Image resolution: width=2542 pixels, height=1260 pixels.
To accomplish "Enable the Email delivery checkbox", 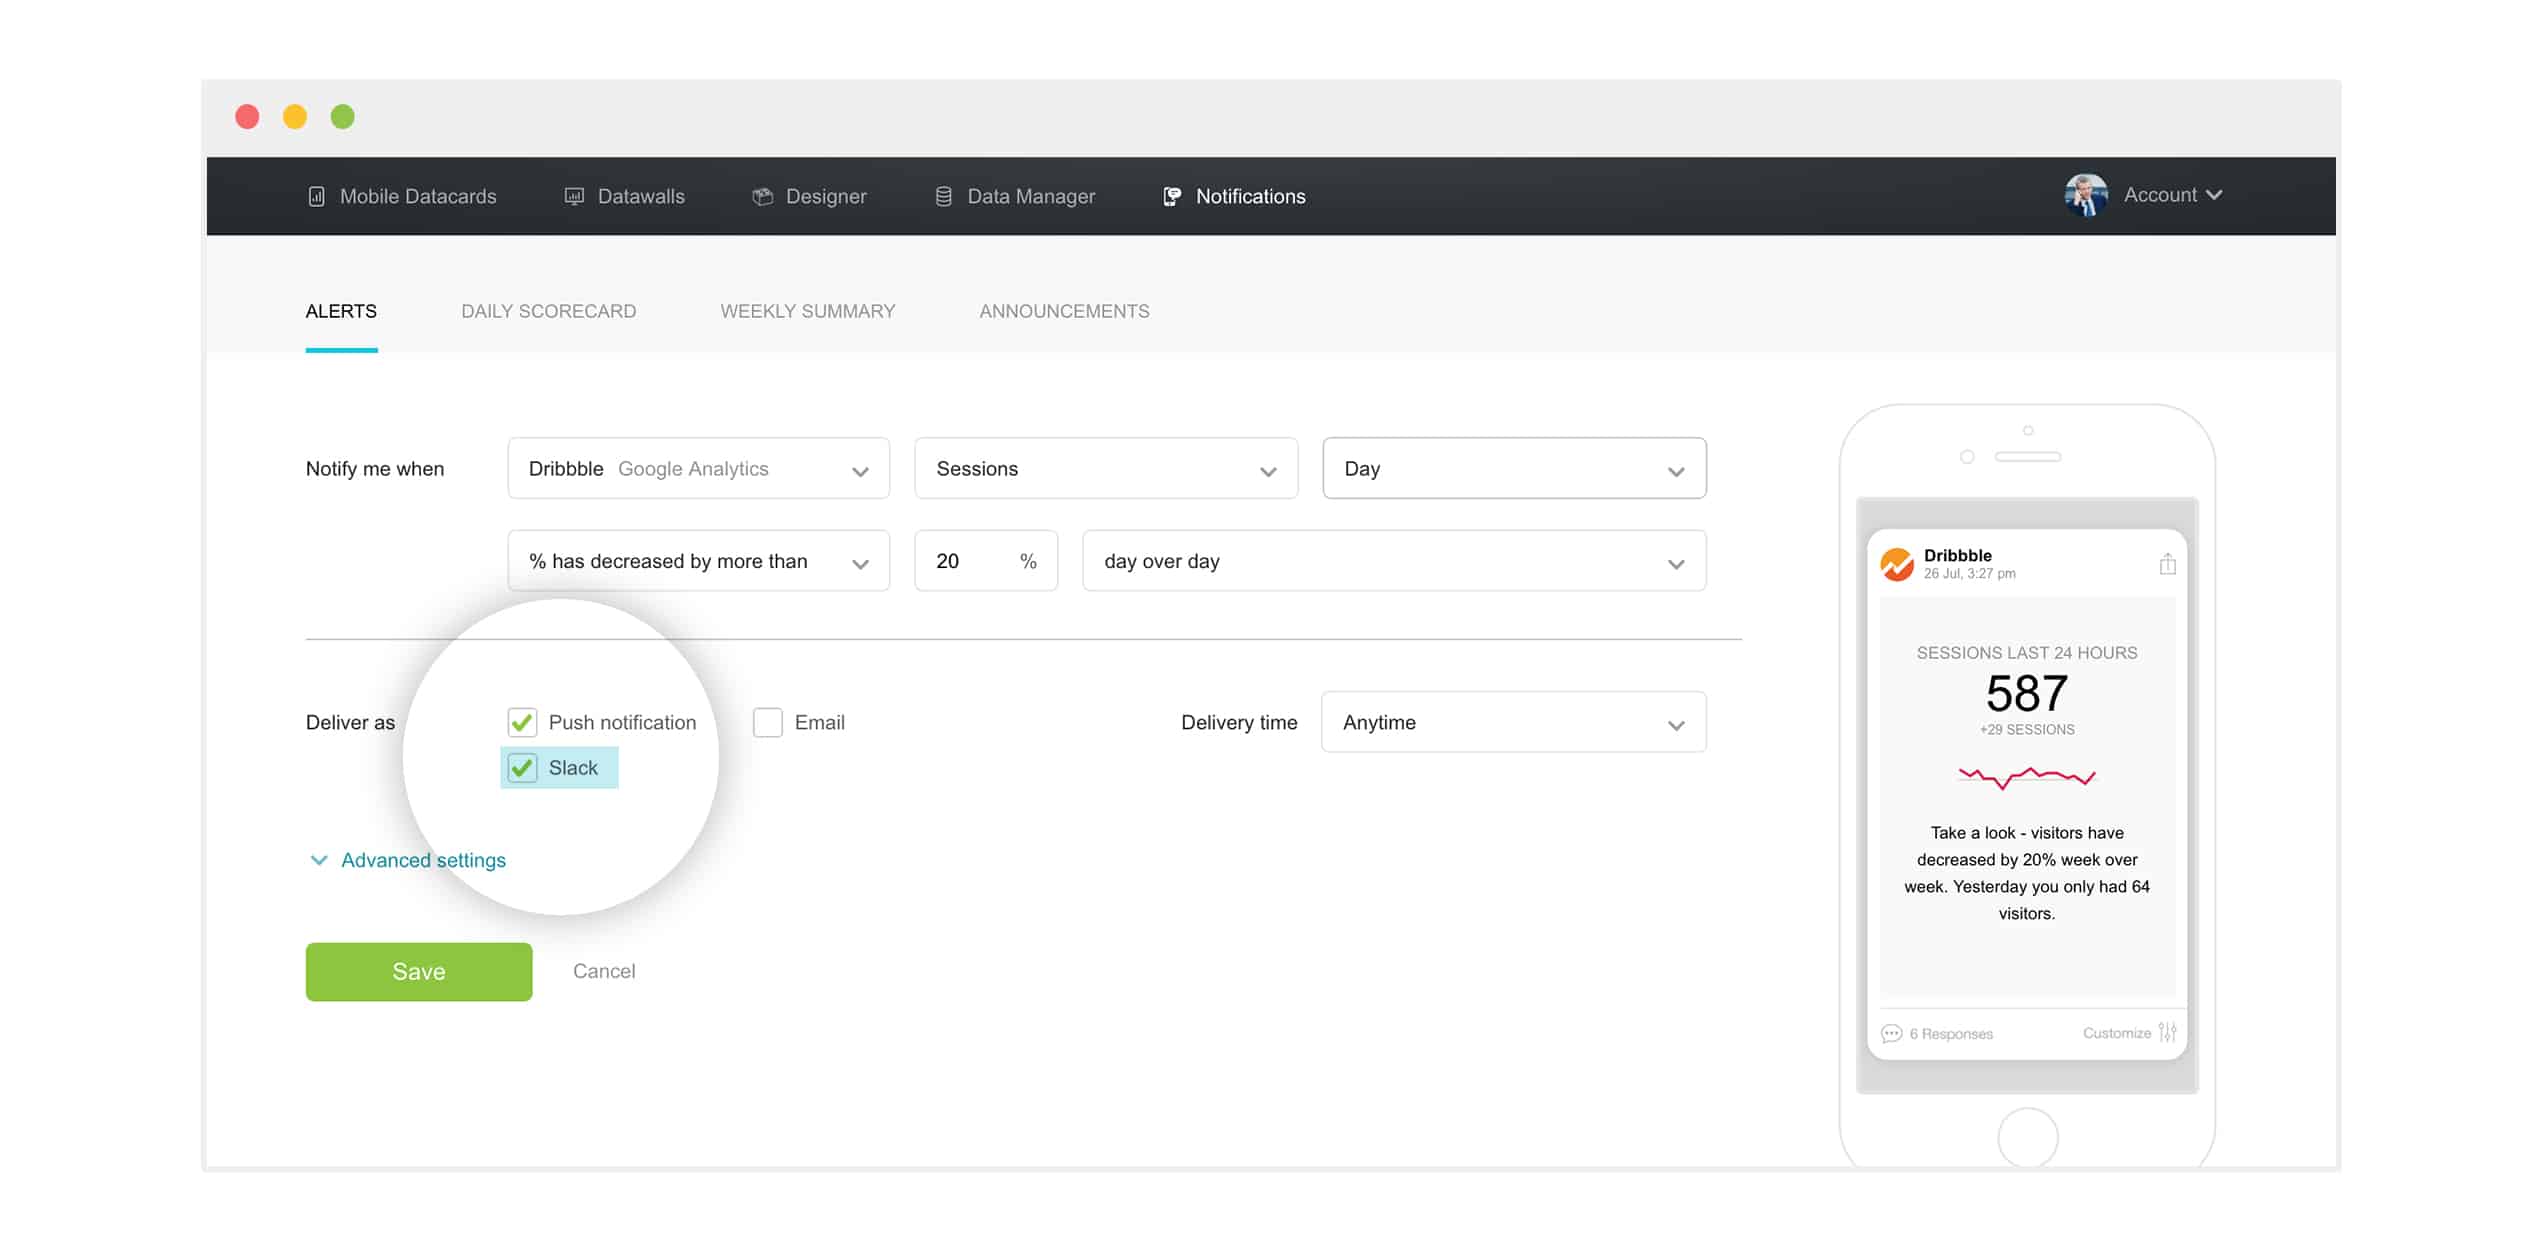I will [x=768, y=722].
